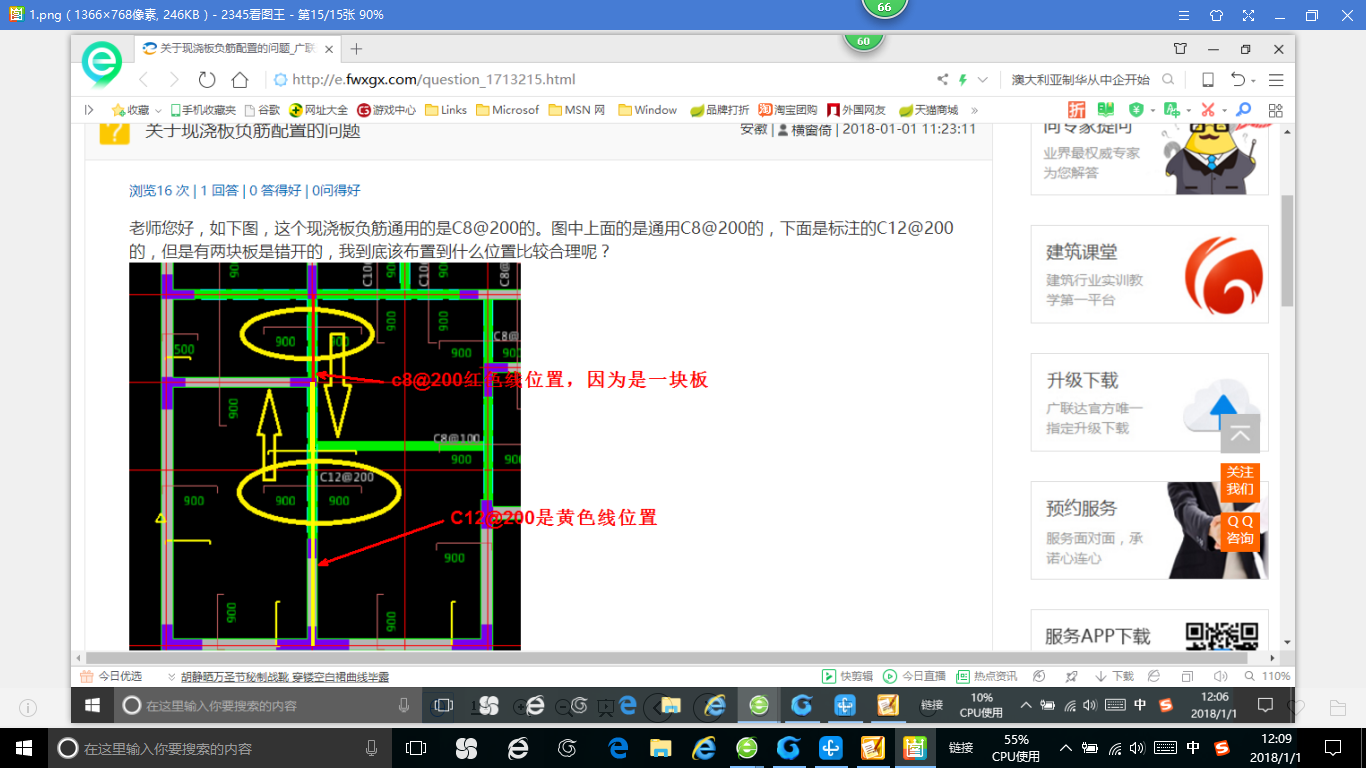Open the 手机收藏夹 bookmark
1366x768 pixels.
coord(203,110)
